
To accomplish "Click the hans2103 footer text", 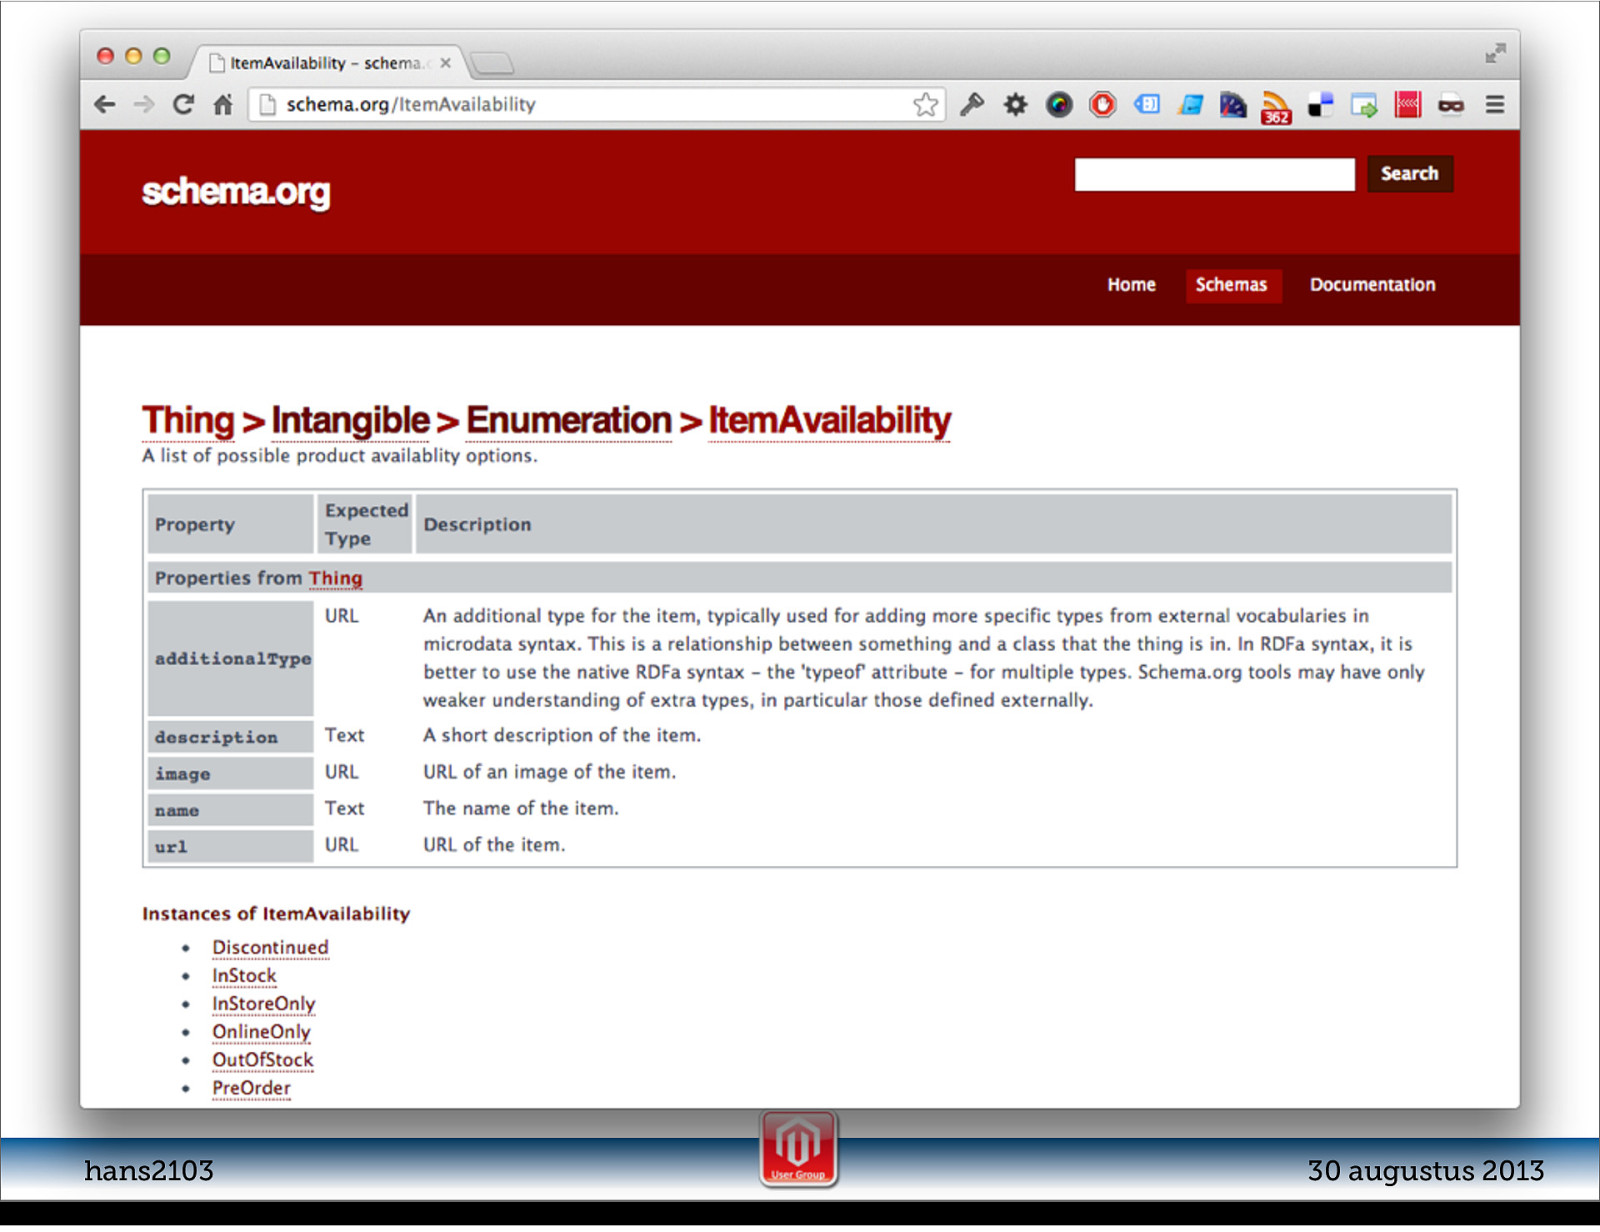I will coord(149,1170).
